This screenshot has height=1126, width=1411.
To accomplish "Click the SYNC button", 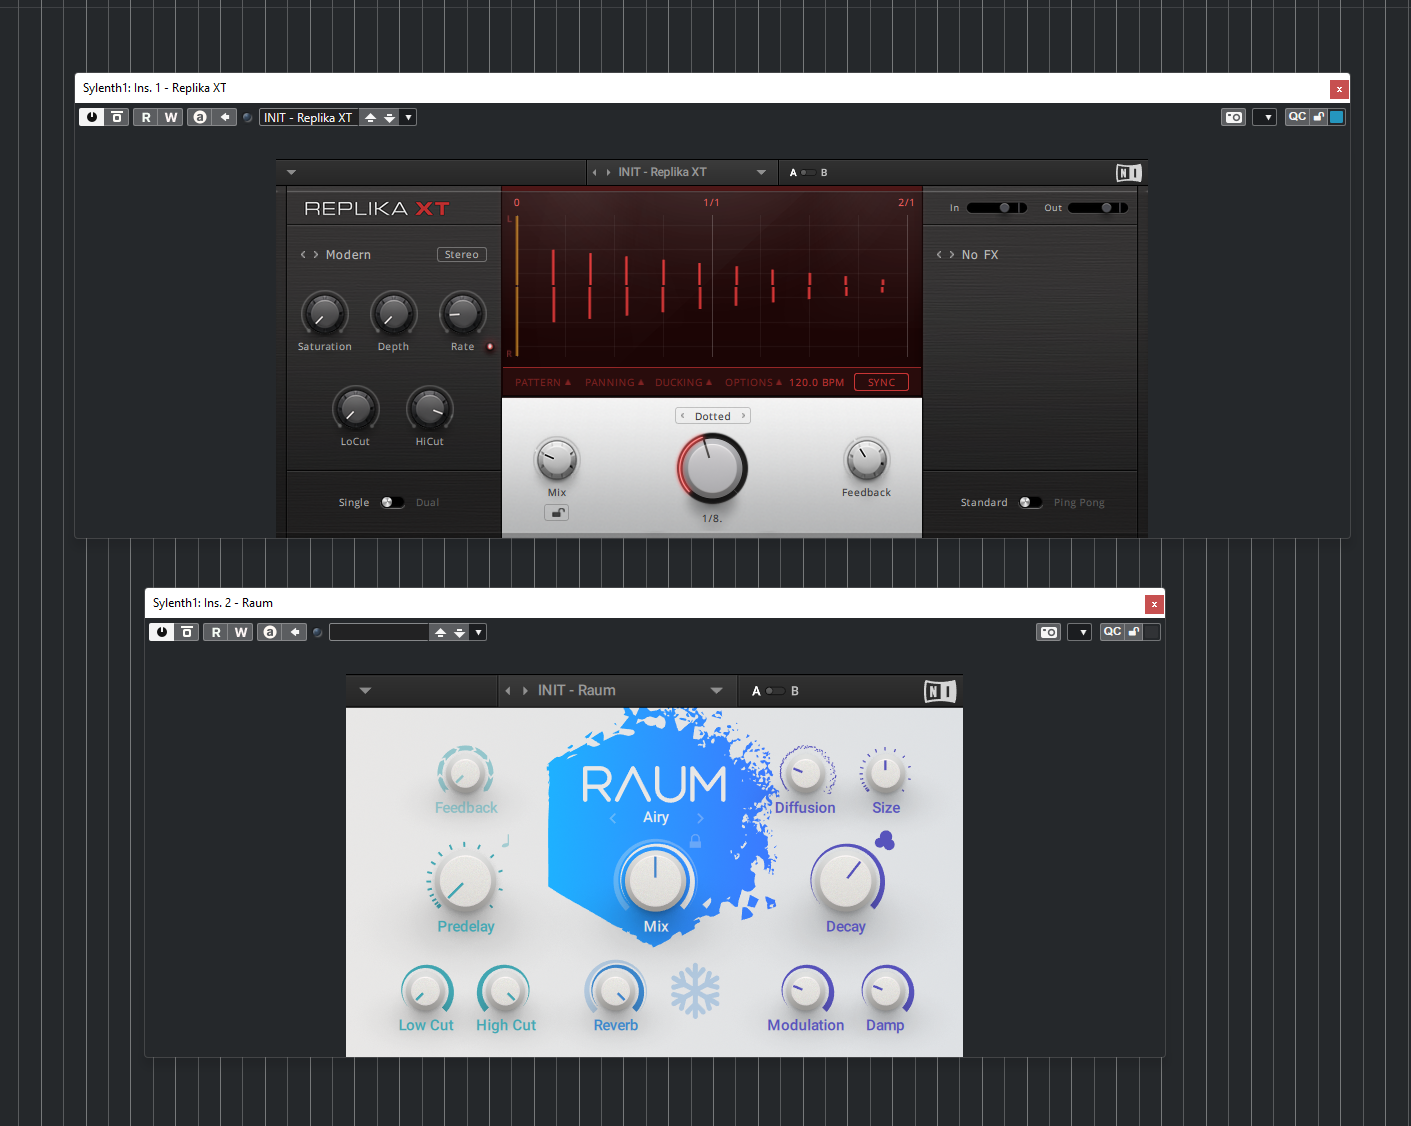I will pyautogui.click(x=882, y=382).
